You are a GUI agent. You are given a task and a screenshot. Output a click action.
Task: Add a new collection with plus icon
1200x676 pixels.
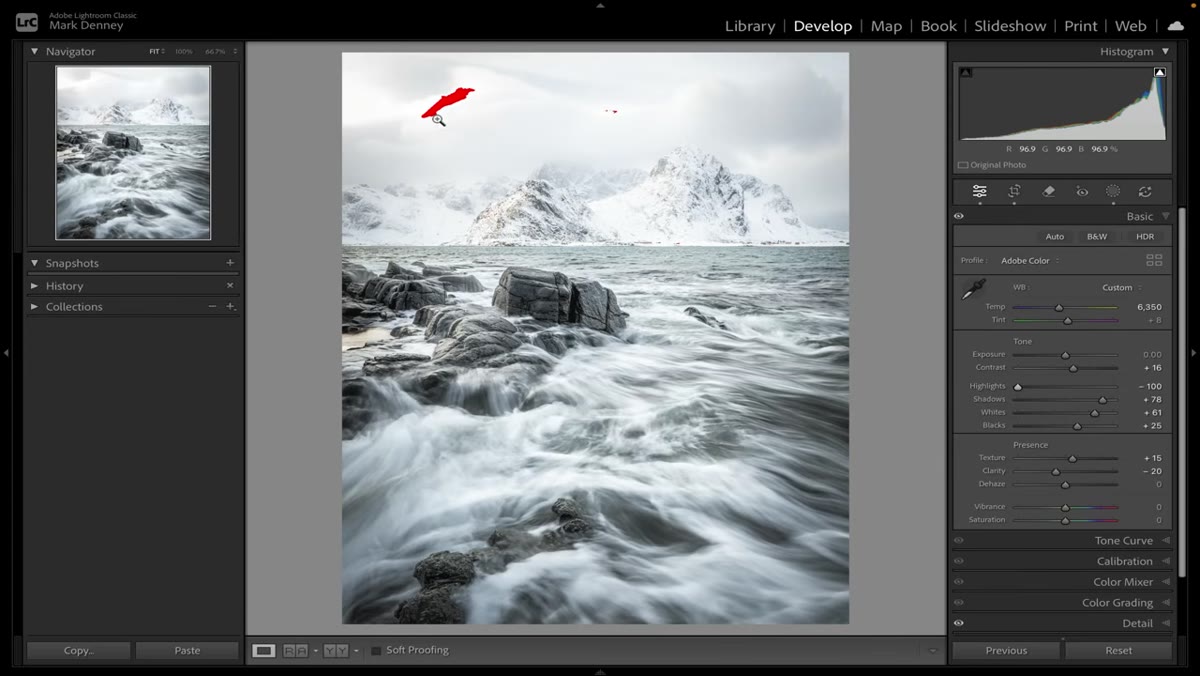(230, 307)
